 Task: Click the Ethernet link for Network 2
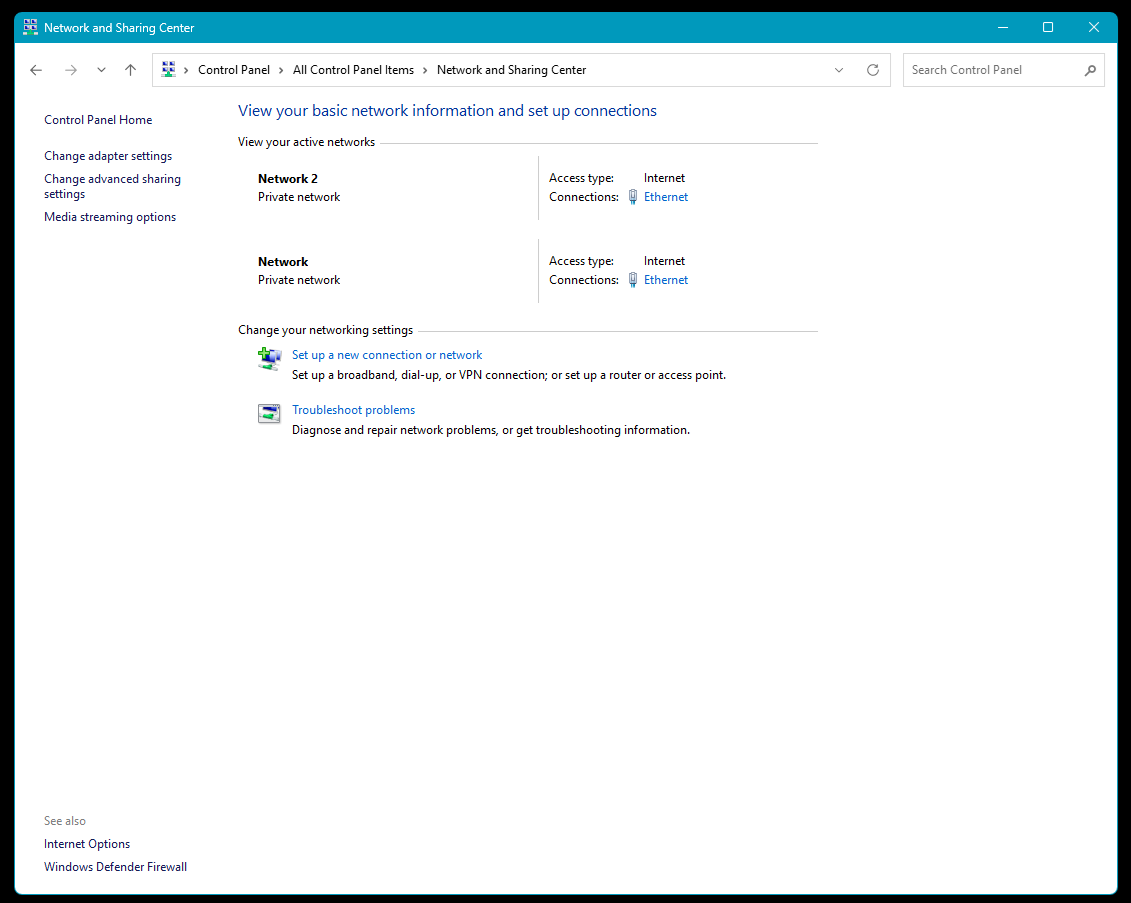coord(666,197)
